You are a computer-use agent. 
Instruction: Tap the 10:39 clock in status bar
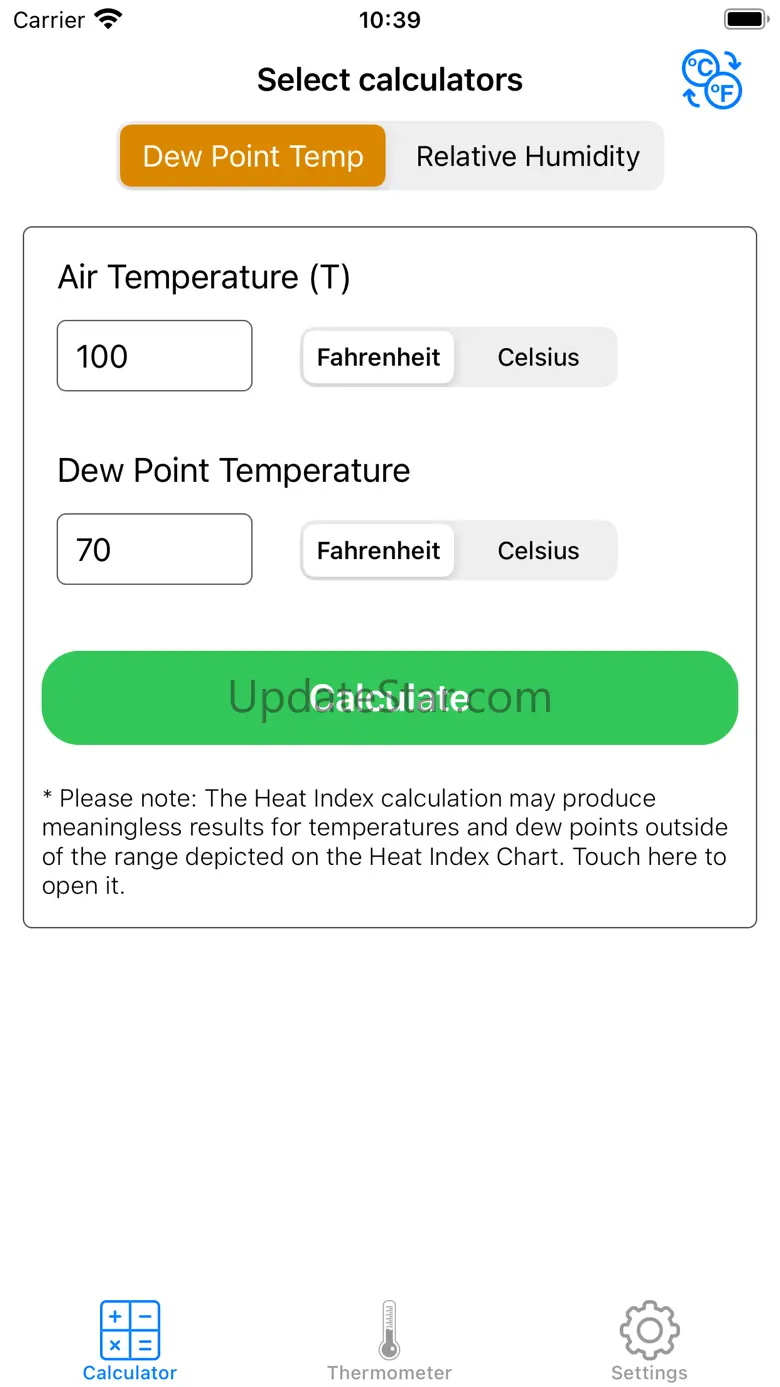(x=389, y=19)
